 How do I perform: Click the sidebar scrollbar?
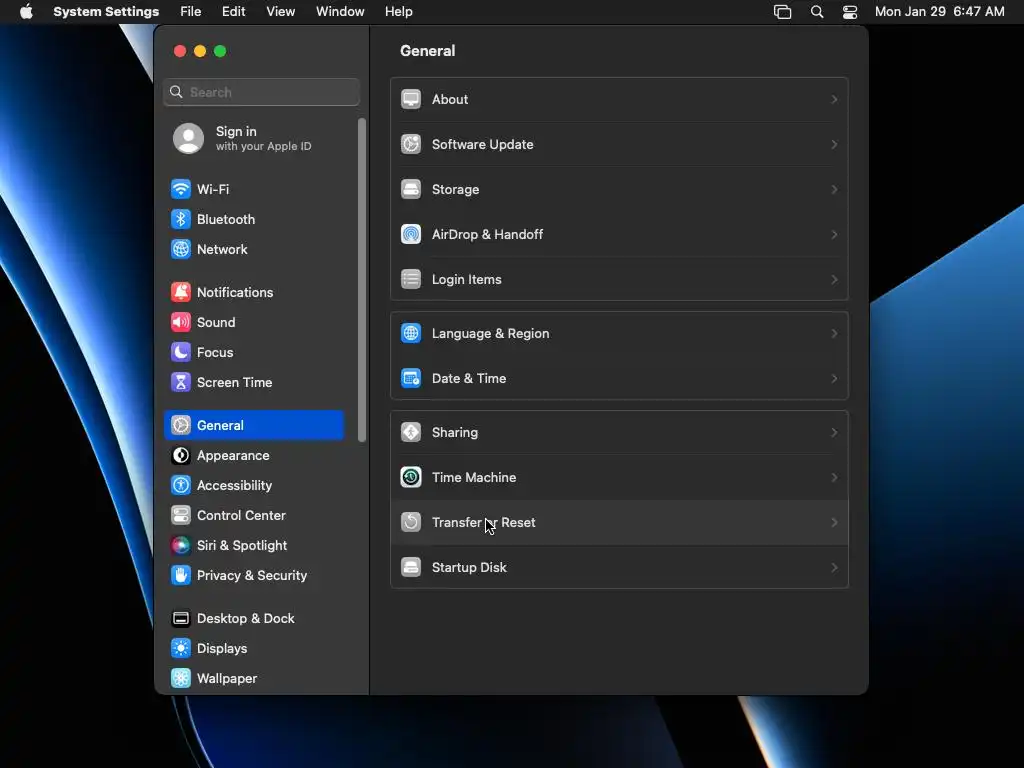coord(362,281)
